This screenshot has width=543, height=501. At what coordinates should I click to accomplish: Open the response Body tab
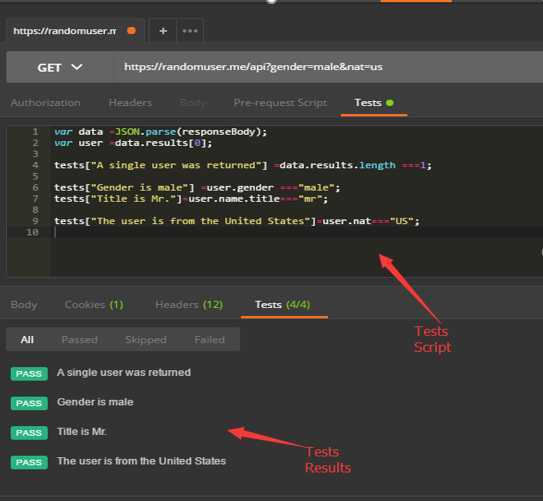click(24, 305)
